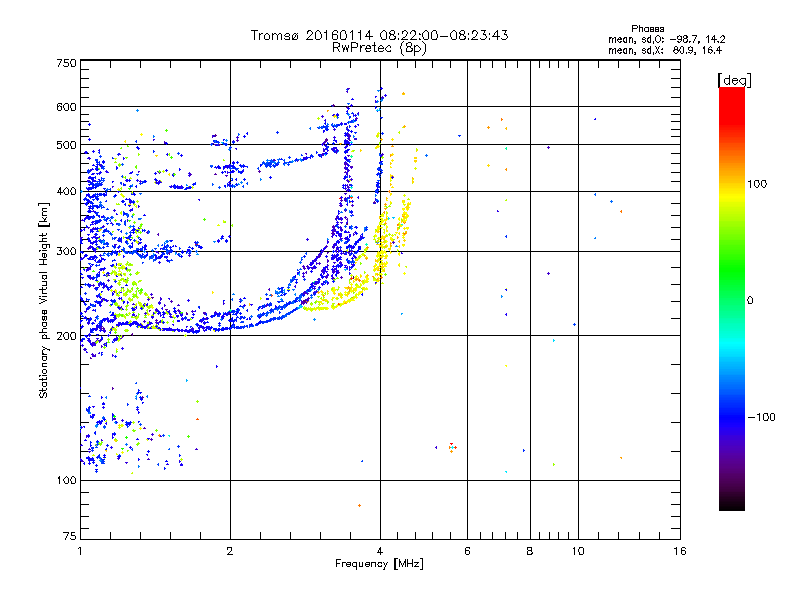Click the y-axis tick label "75"
The width and height of the screenshot is (800, 600).
[70, 536]
